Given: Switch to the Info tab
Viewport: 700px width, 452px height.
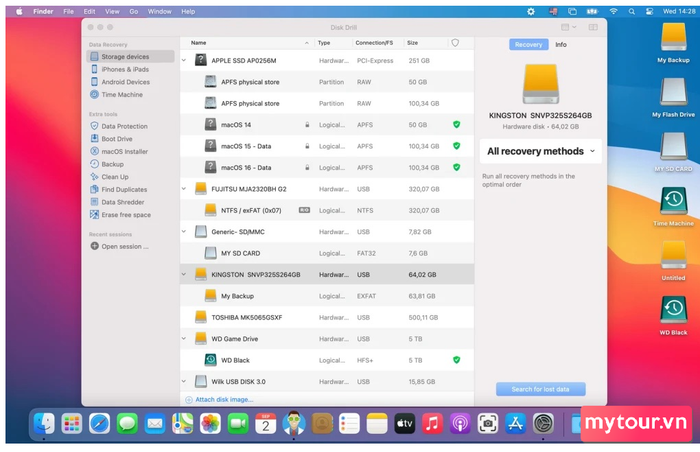Looking at the screenshot, I should point(561,45).
